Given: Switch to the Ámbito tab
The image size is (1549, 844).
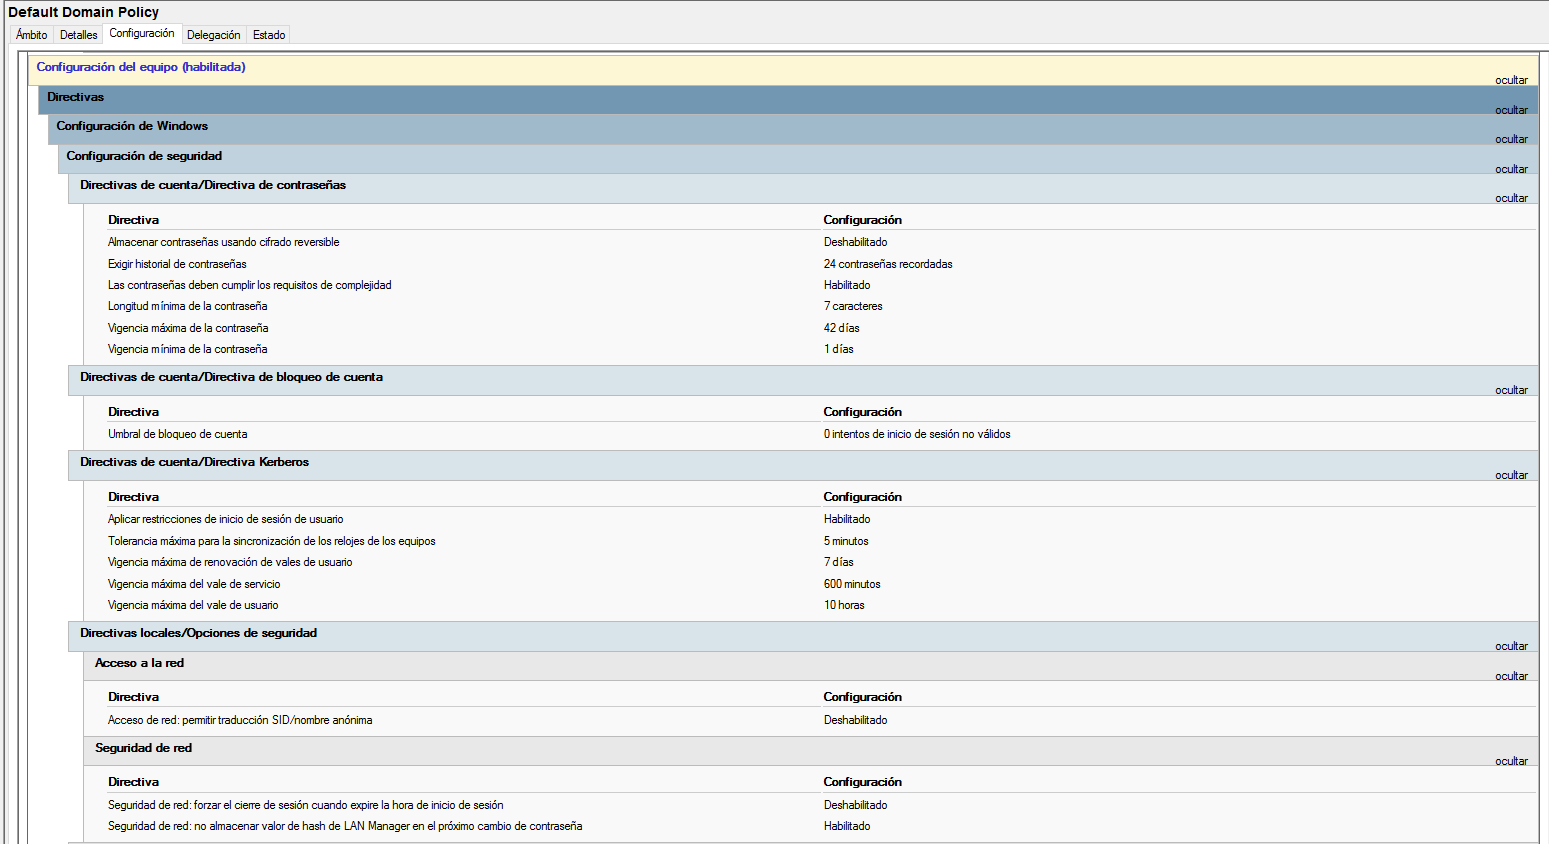Looking at the screenshot, I should 30,34.
